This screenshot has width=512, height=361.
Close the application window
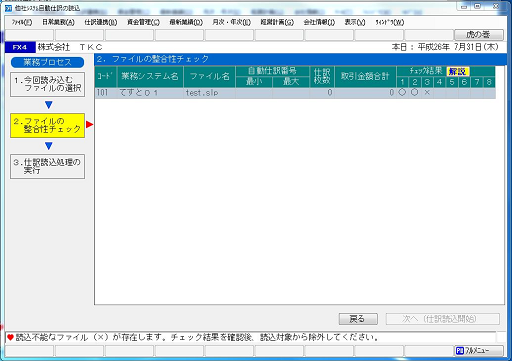coord(496,6)
